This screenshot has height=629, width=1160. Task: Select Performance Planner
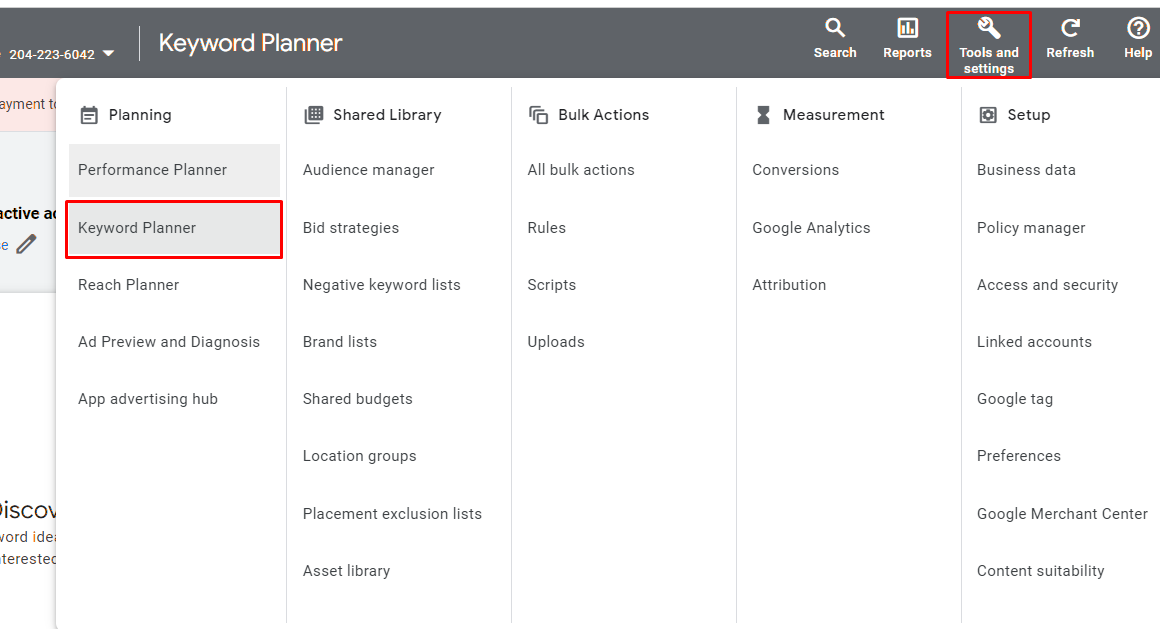[x=174, y=170]
